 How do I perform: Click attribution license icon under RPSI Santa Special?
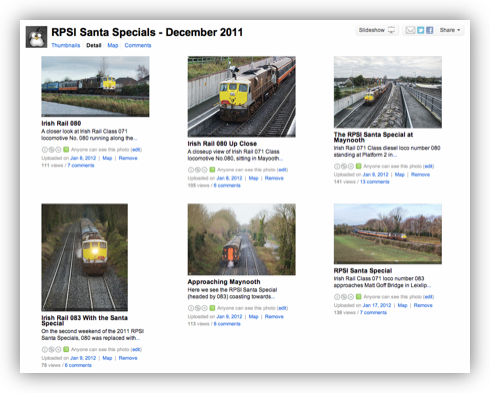(x=337, y=297)
